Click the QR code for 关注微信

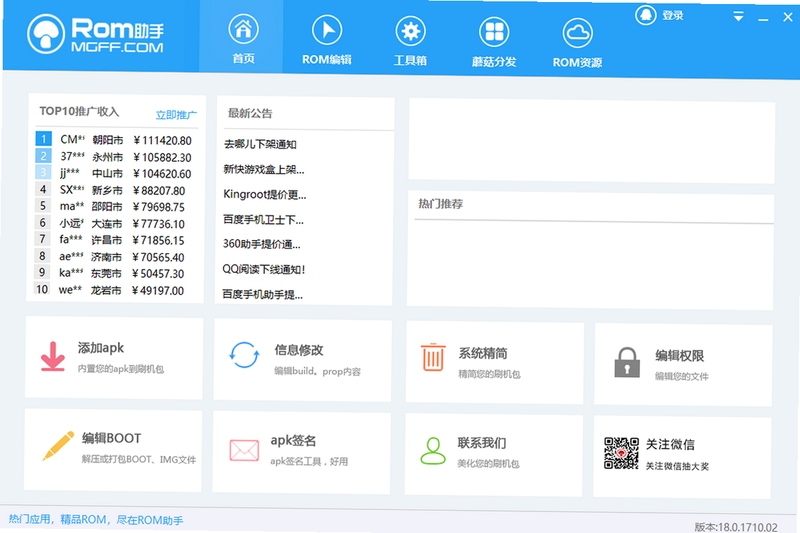[621, 453]
